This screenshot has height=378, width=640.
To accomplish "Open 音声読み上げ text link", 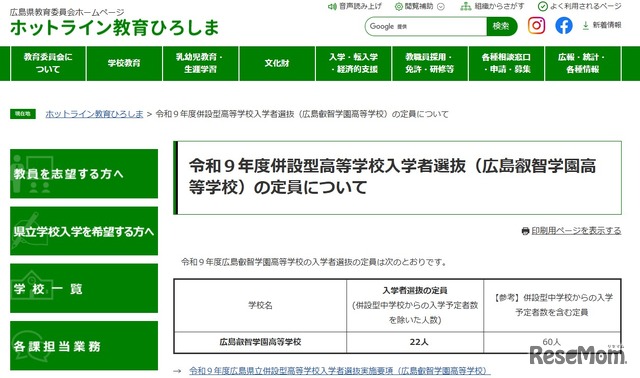I will (360, 7).
